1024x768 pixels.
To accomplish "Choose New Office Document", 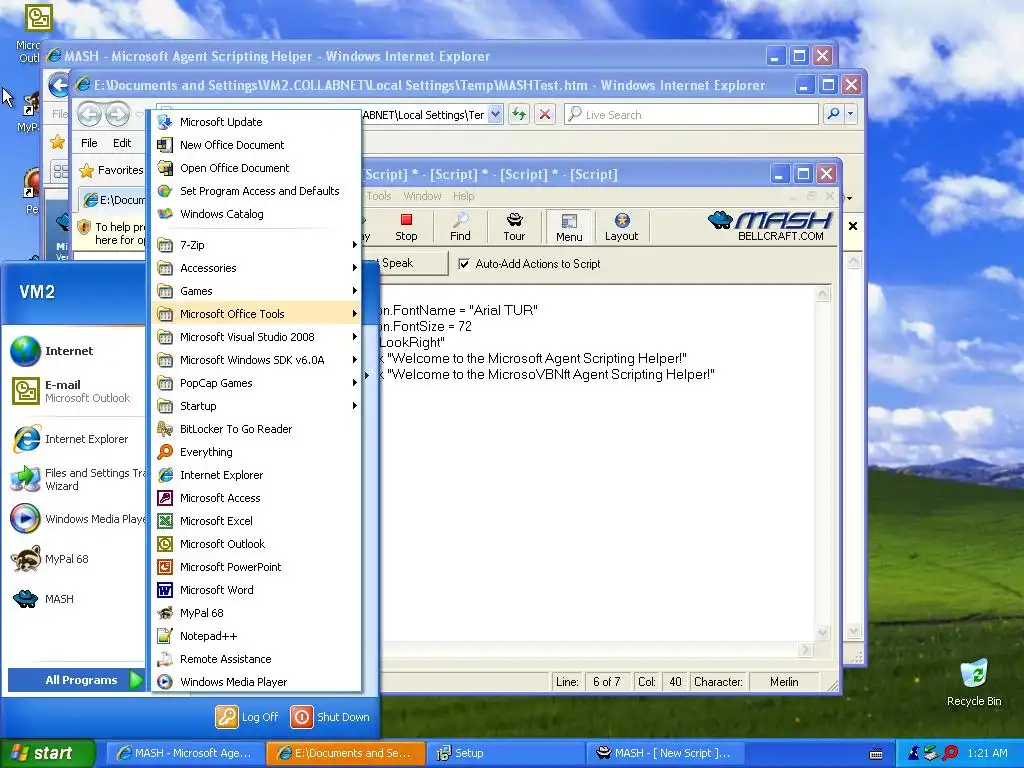I will [x=257, y=145].
